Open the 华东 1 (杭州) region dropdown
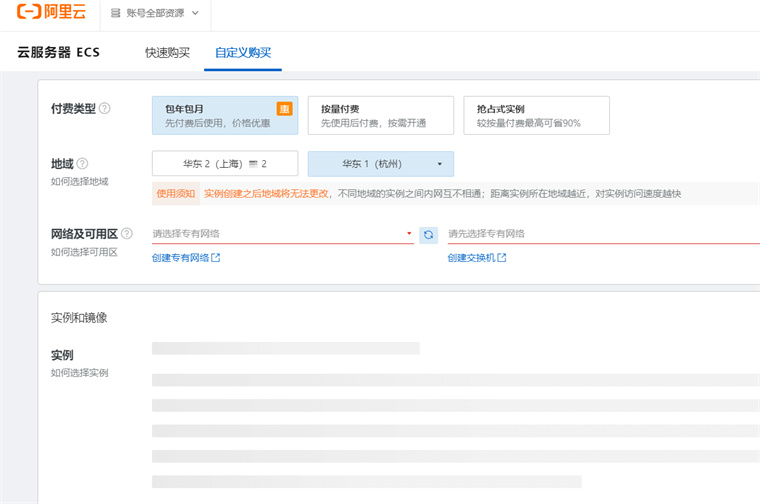 click(380, 163)
